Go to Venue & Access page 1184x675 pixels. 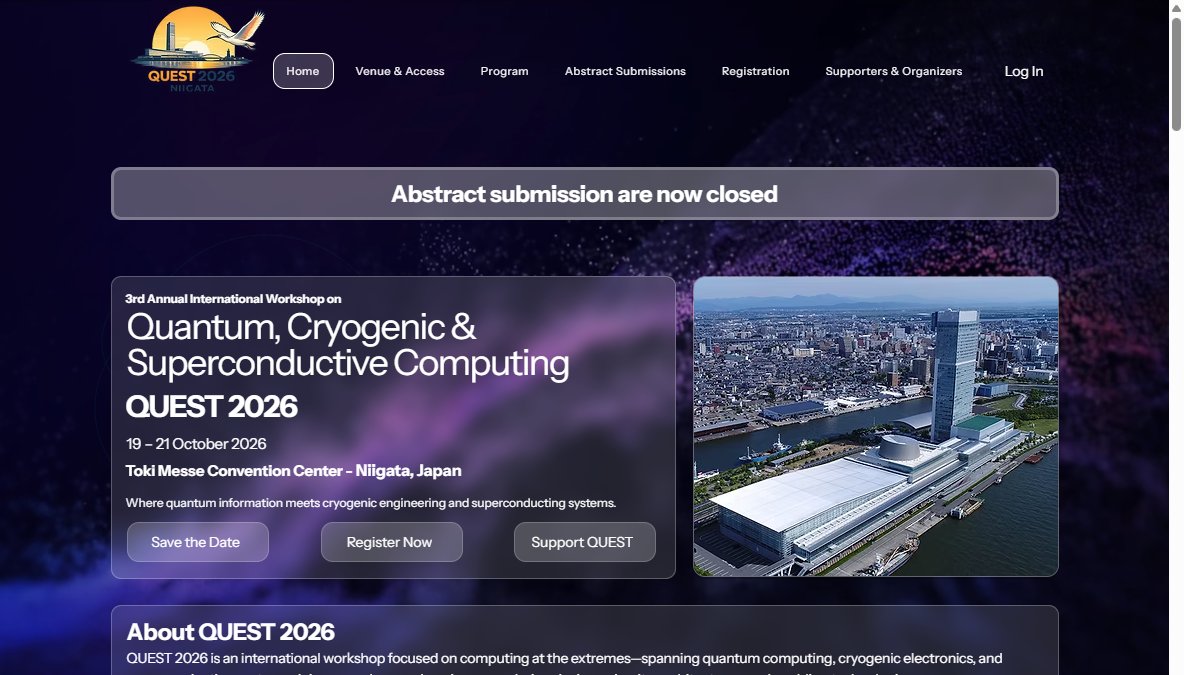coord(399,71)
